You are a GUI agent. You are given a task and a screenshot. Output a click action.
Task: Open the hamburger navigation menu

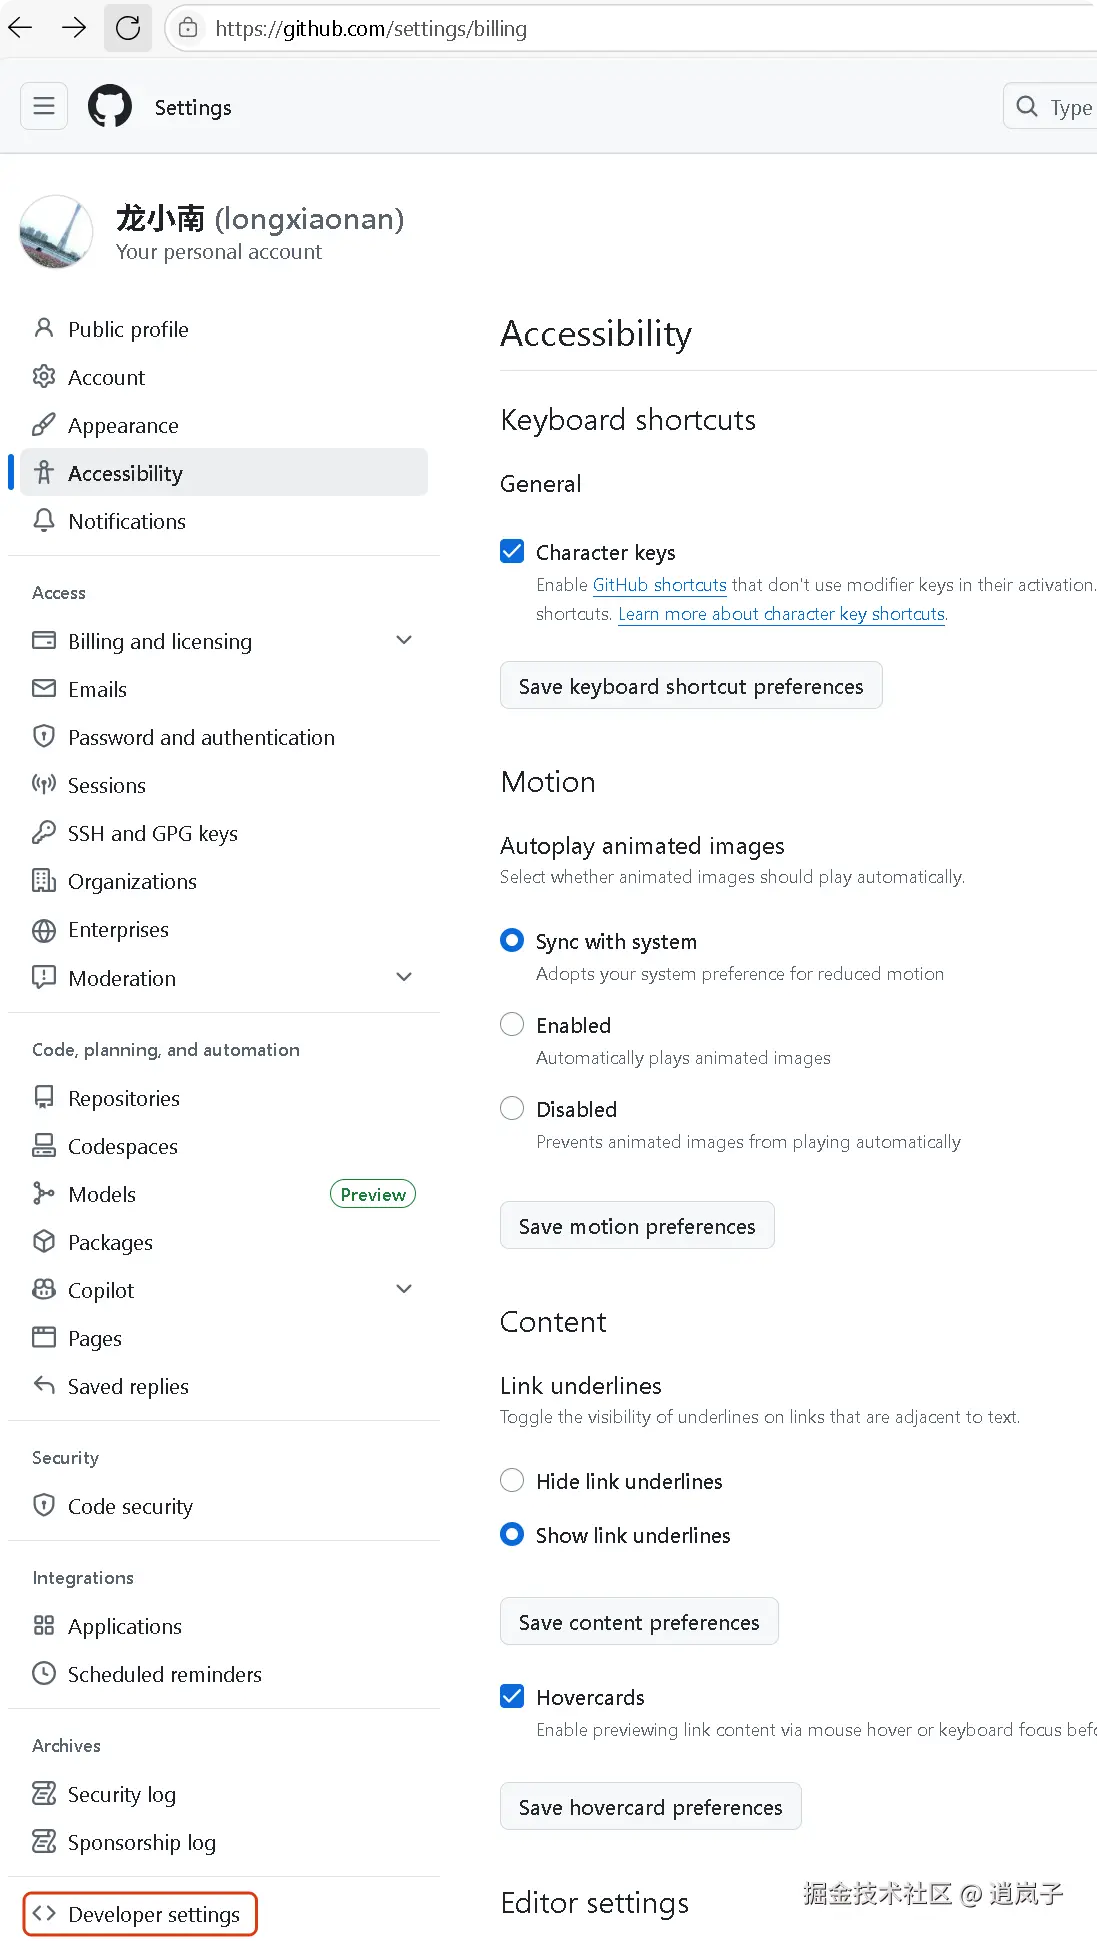tap(44, 107)
